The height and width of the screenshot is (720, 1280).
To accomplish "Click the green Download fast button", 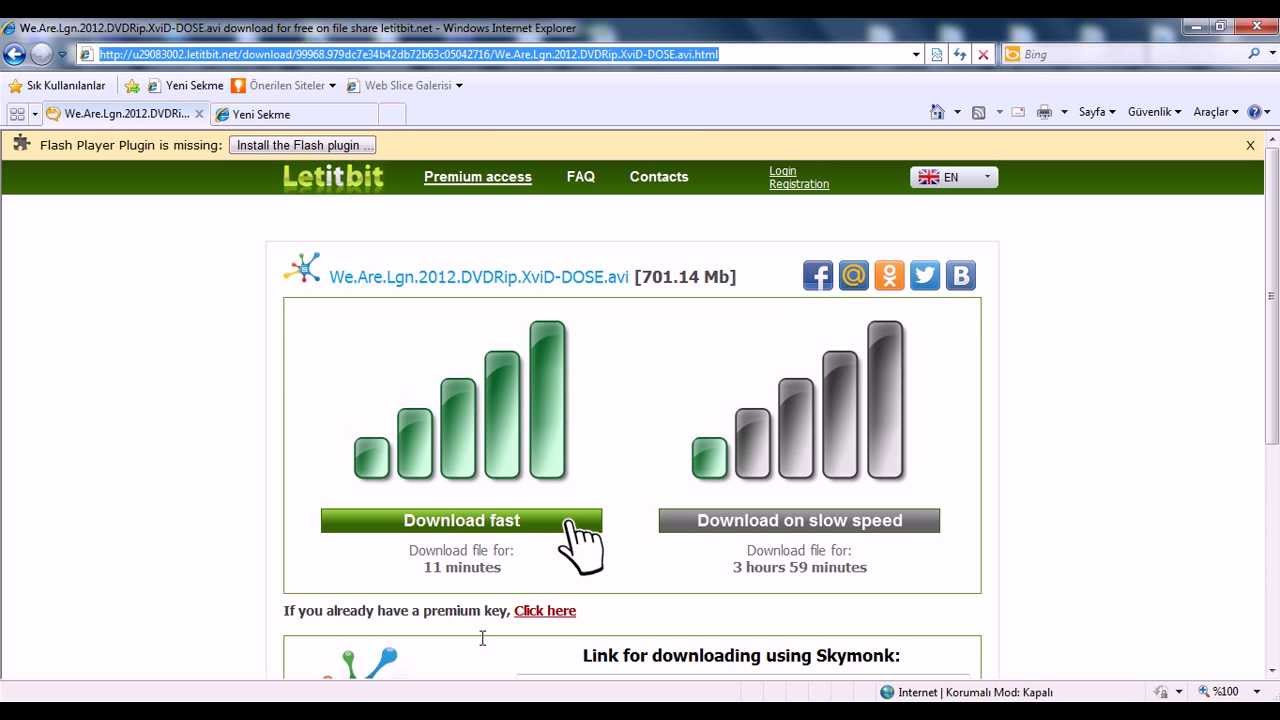I will tap(461, 521).
